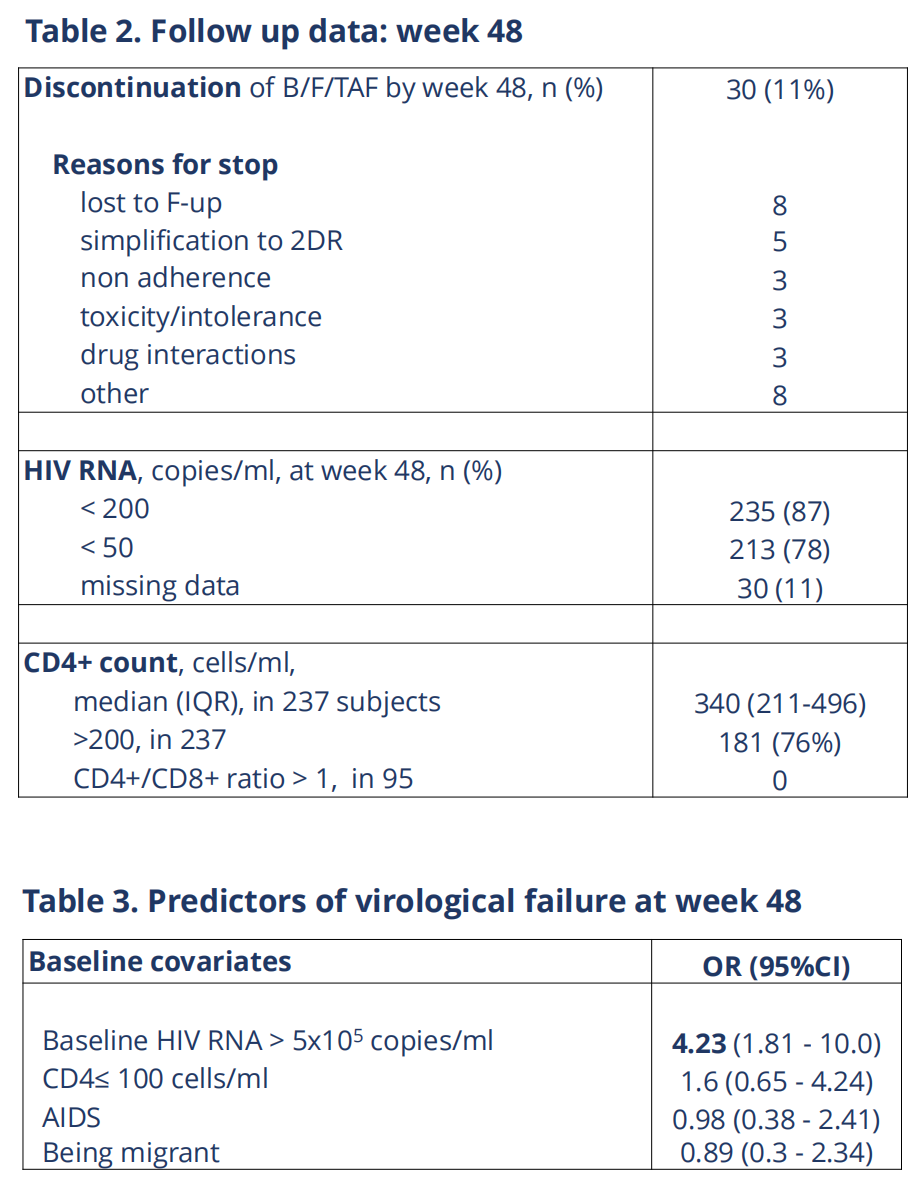Select the drug interactions row label
The image size is (916, 1178).
coord(188,355)
